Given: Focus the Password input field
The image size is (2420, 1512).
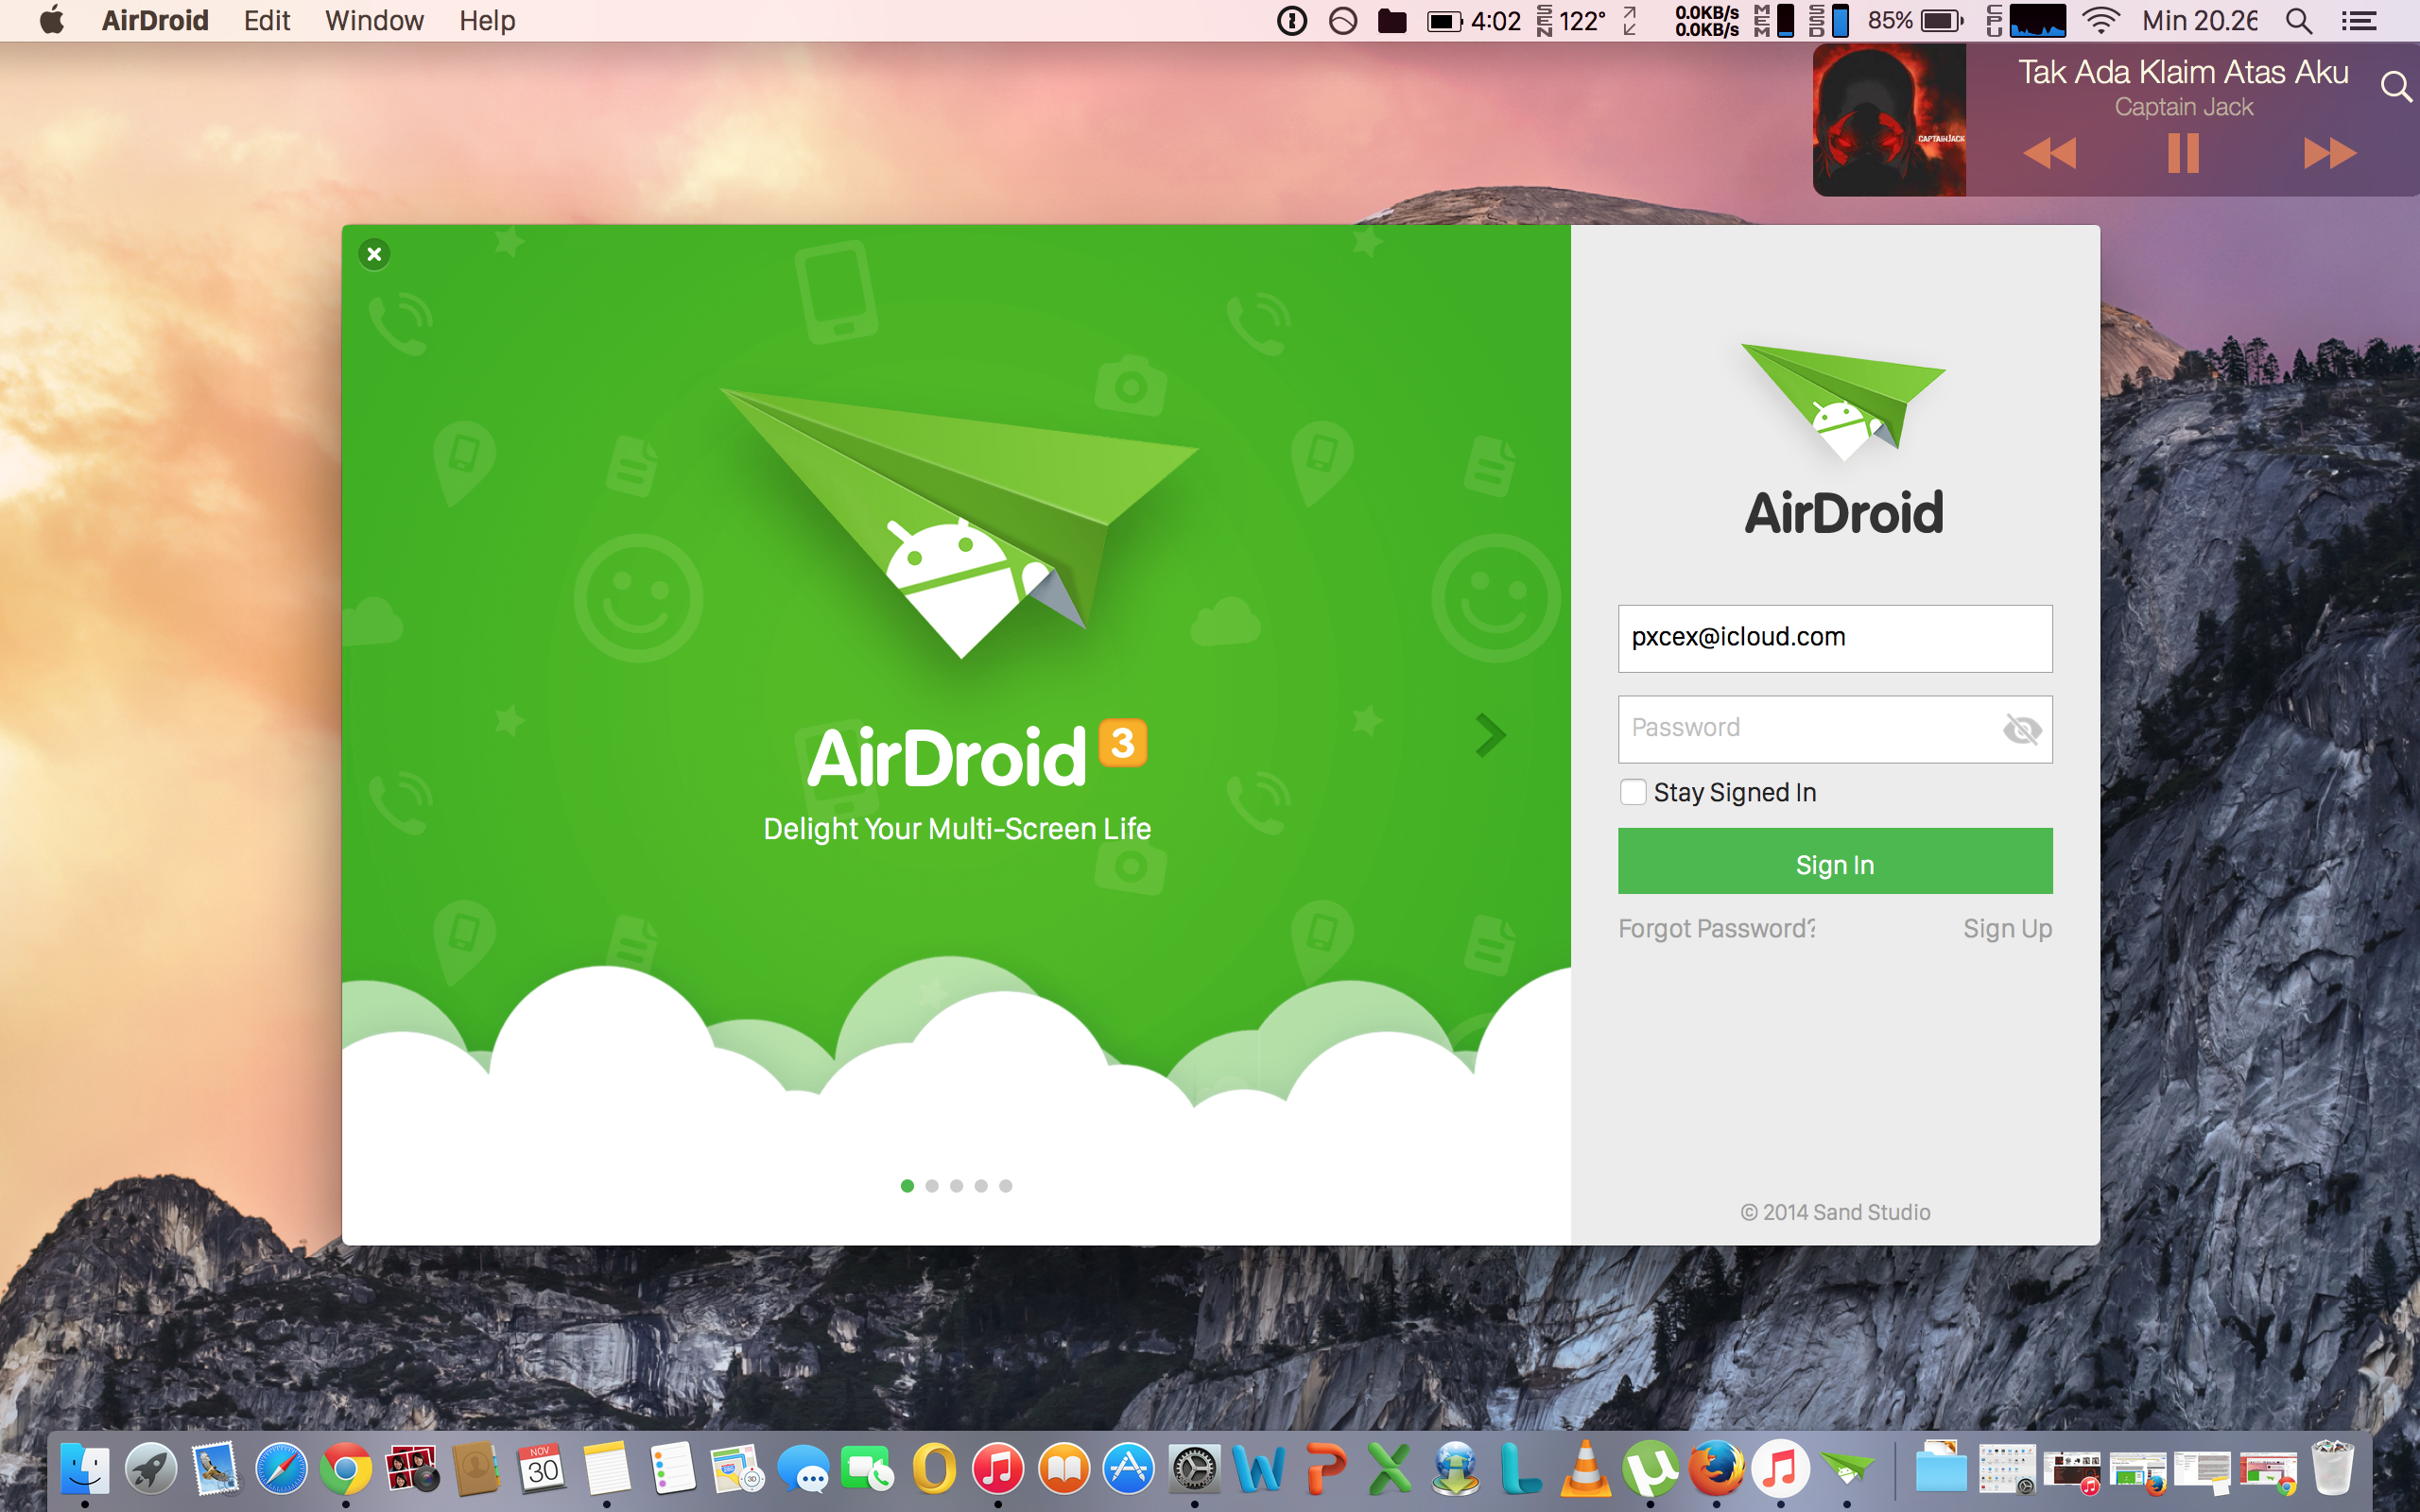Looking at the screenshot, I should pos(1835,729).
